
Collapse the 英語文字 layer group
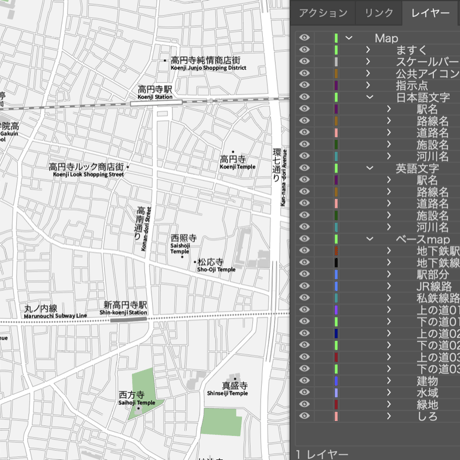click(370, 168)
